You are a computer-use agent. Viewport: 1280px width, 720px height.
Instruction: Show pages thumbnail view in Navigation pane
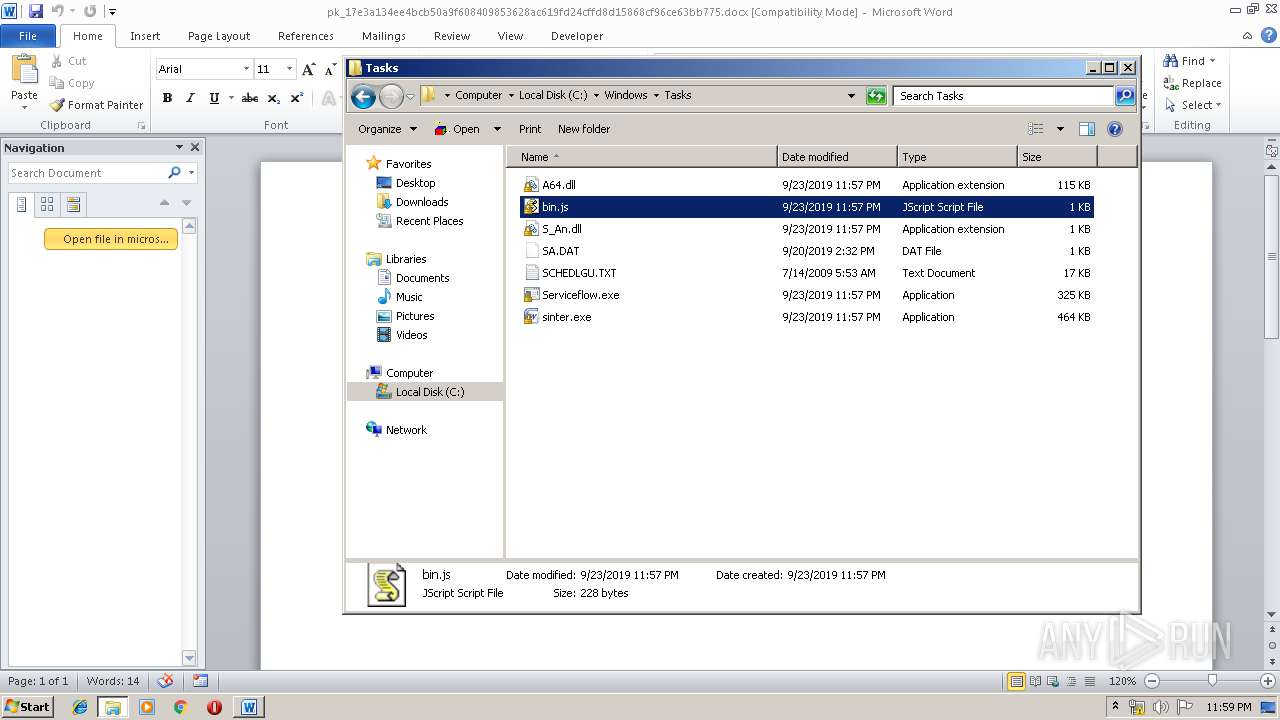47,204
